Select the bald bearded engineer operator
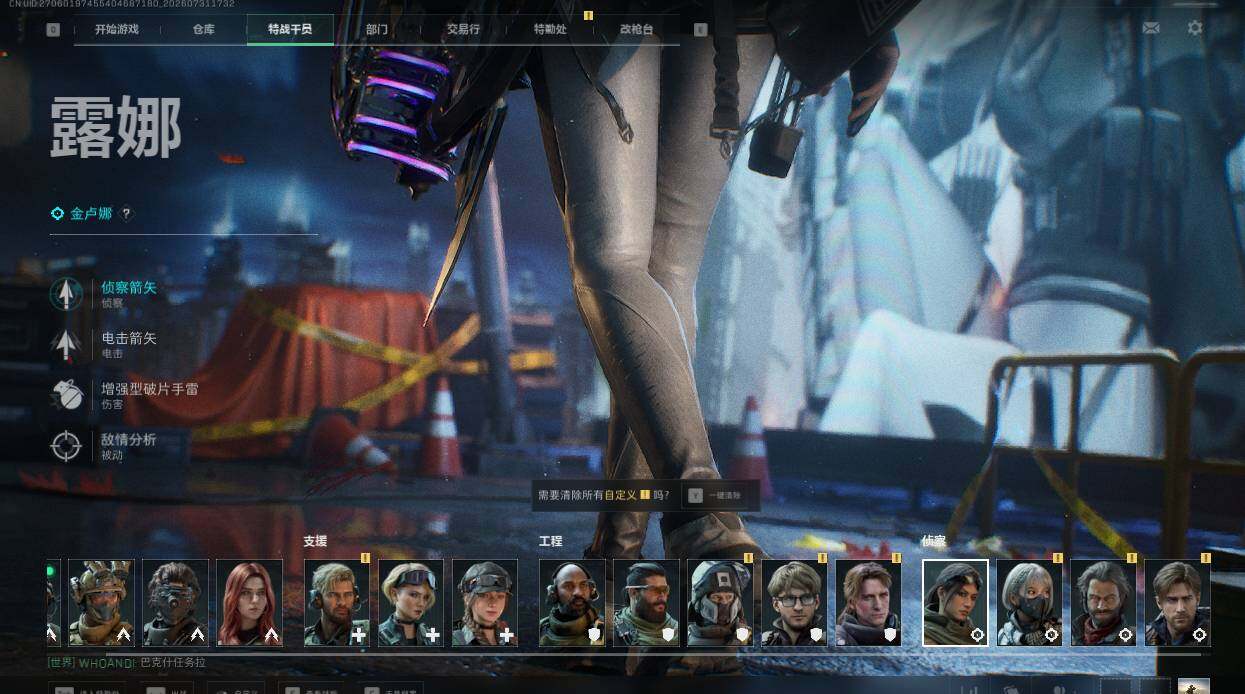1245x694 pixels. [x=572, y=603]
